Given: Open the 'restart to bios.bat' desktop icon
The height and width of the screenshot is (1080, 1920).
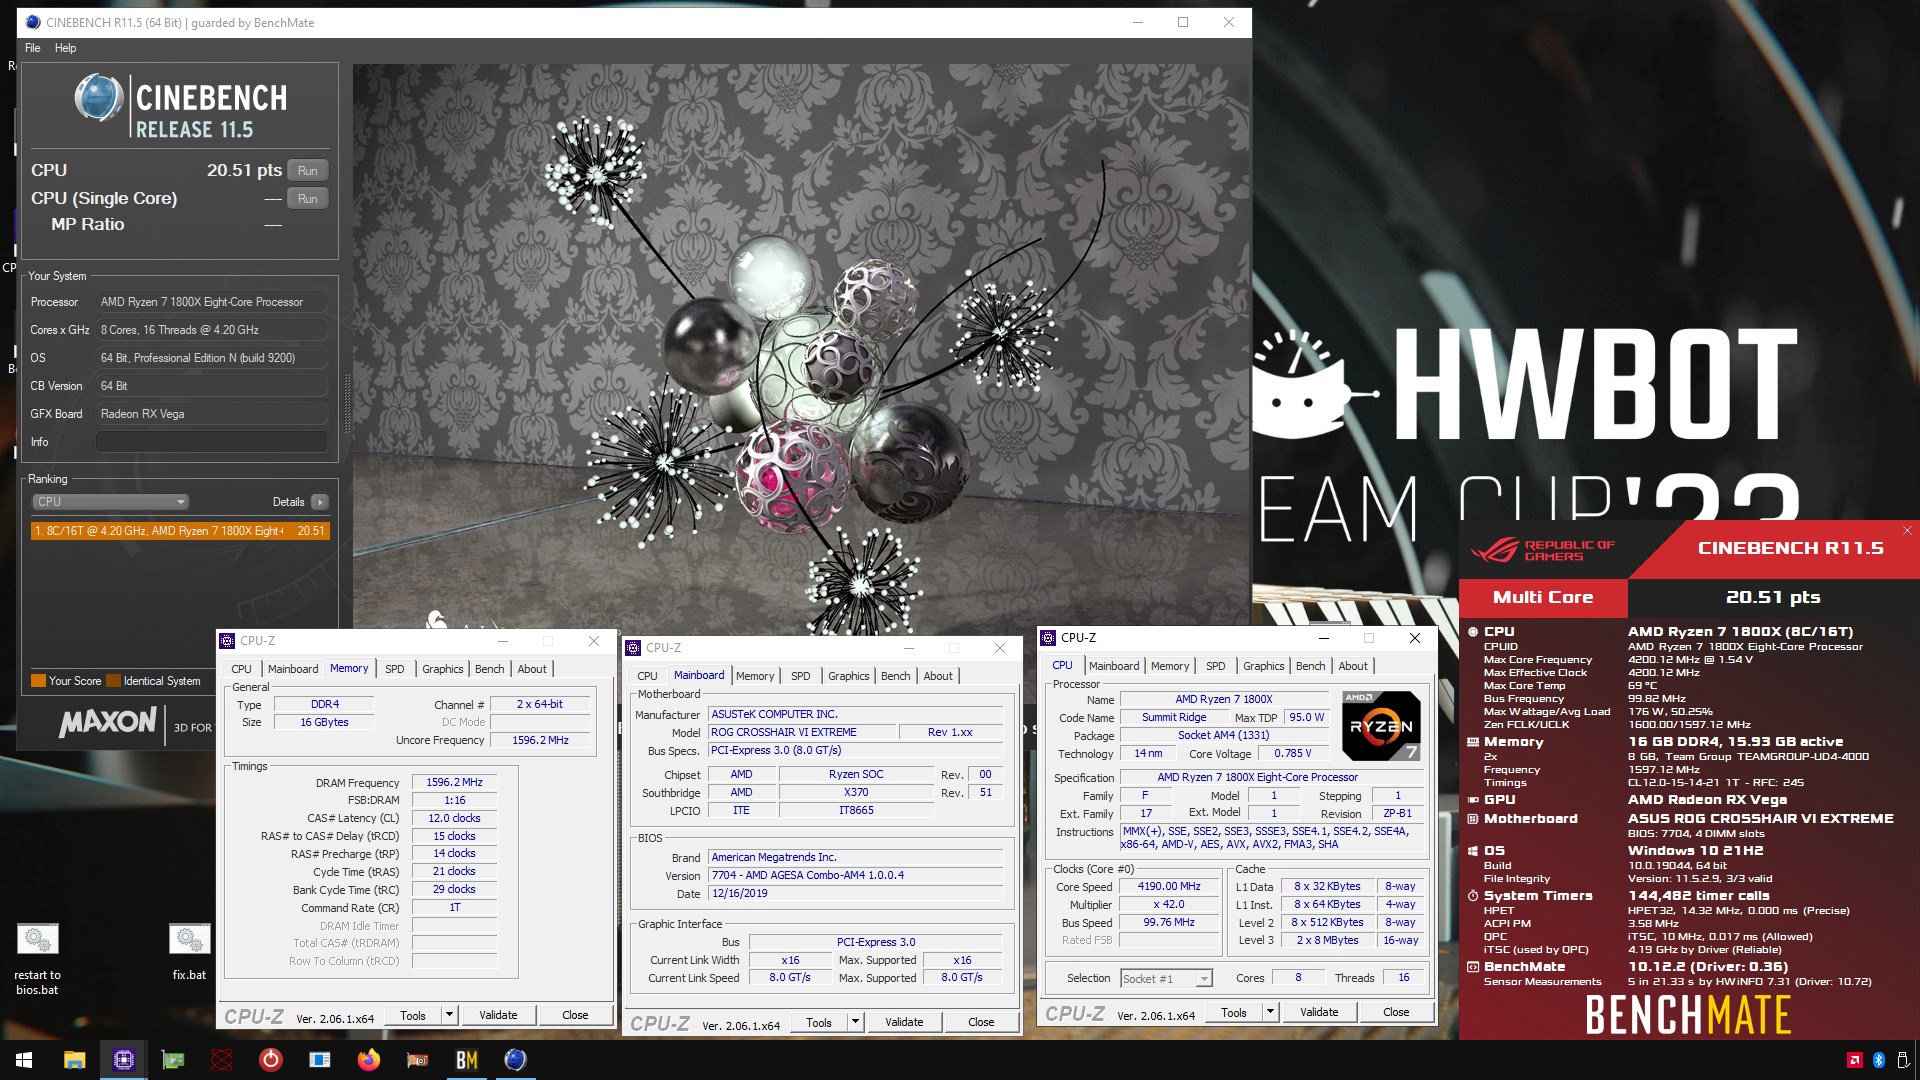Looking at the screenshot, I should (37, 959).
